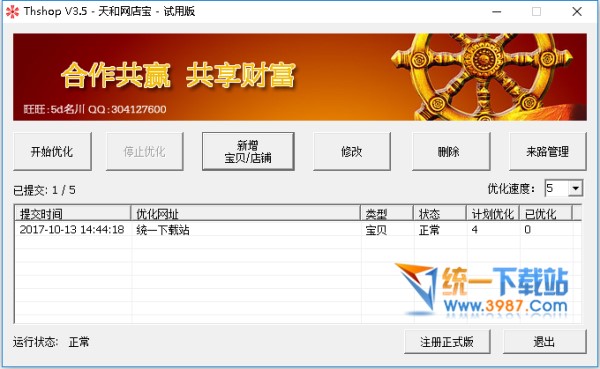Sort by the 已优化 column header
The image size is (600, 369).
click(x=546, y=214)
